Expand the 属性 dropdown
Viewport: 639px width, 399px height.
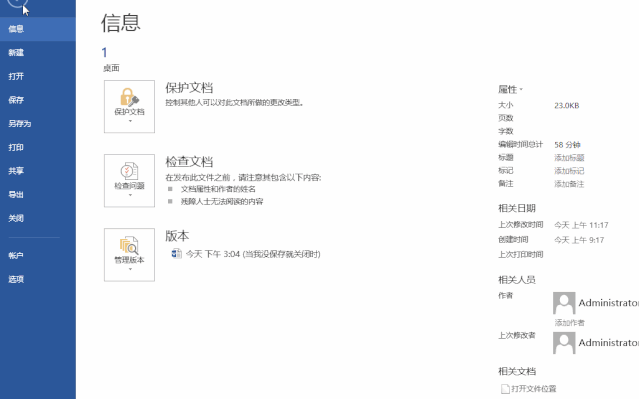point(510,89)
